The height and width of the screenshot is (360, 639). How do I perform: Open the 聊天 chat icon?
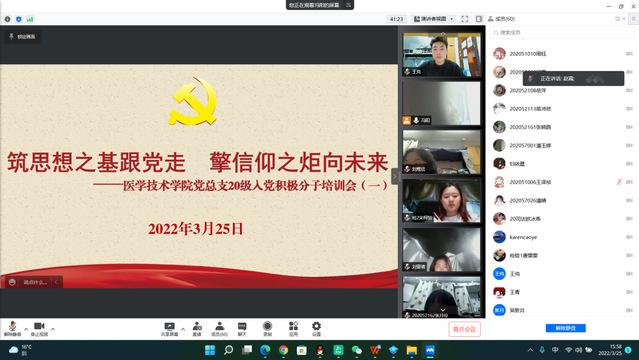pos(242,329)
